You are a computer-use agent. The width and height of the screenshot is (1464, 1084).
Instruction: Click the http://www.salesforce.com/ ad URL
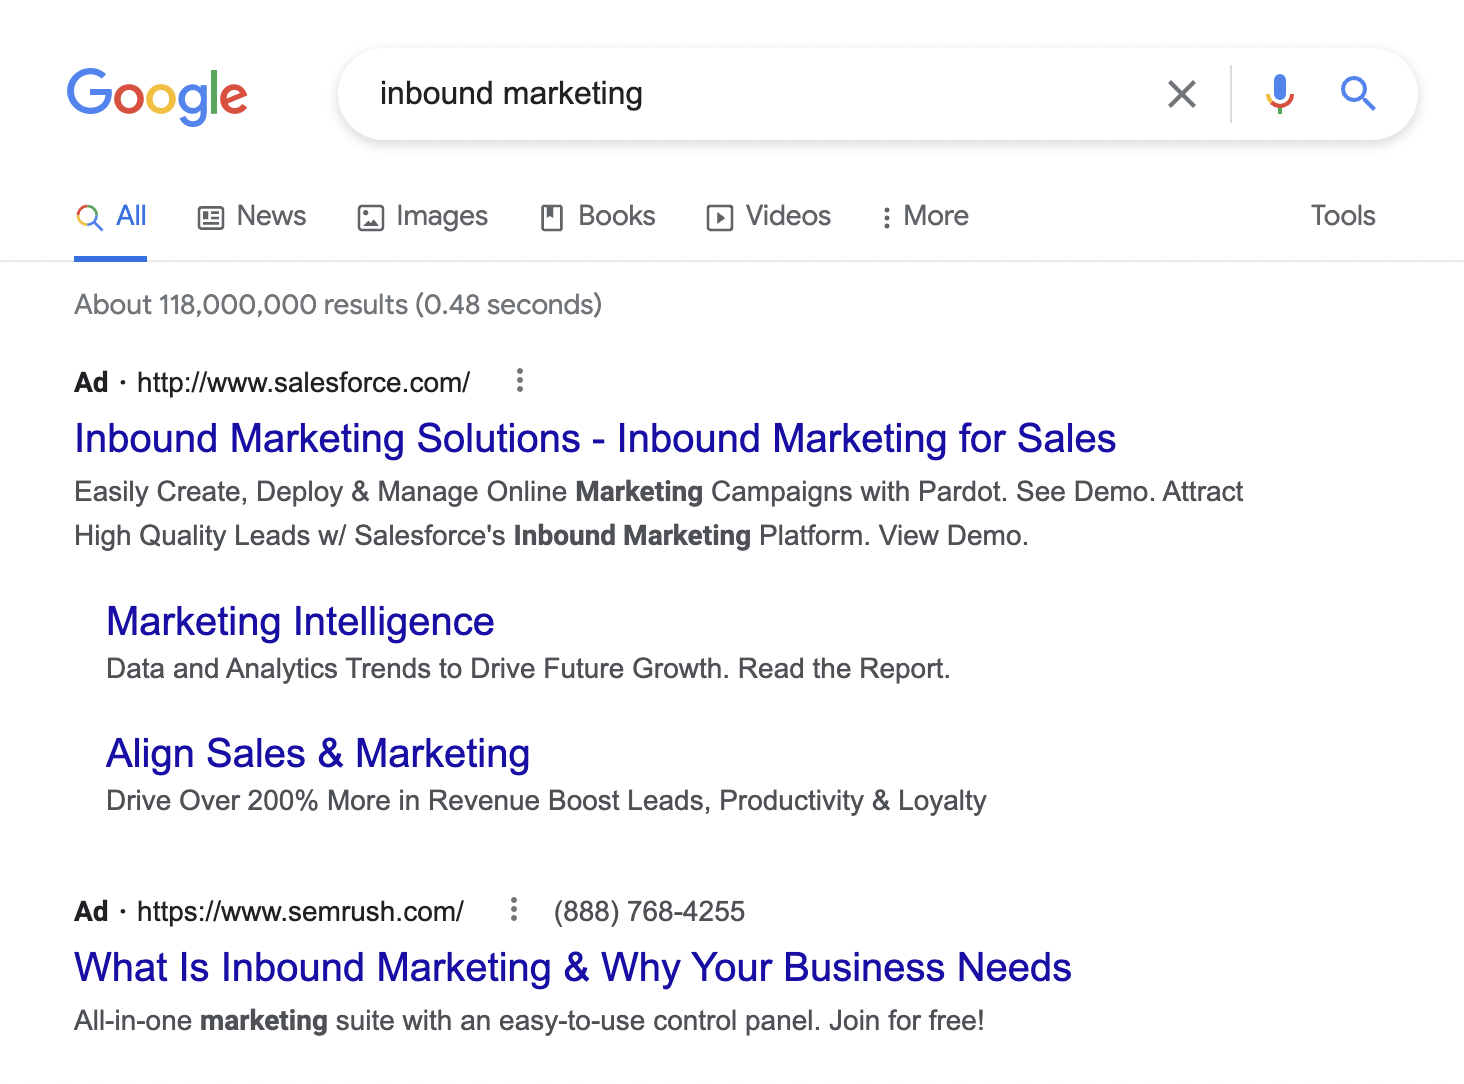[303, 383]
